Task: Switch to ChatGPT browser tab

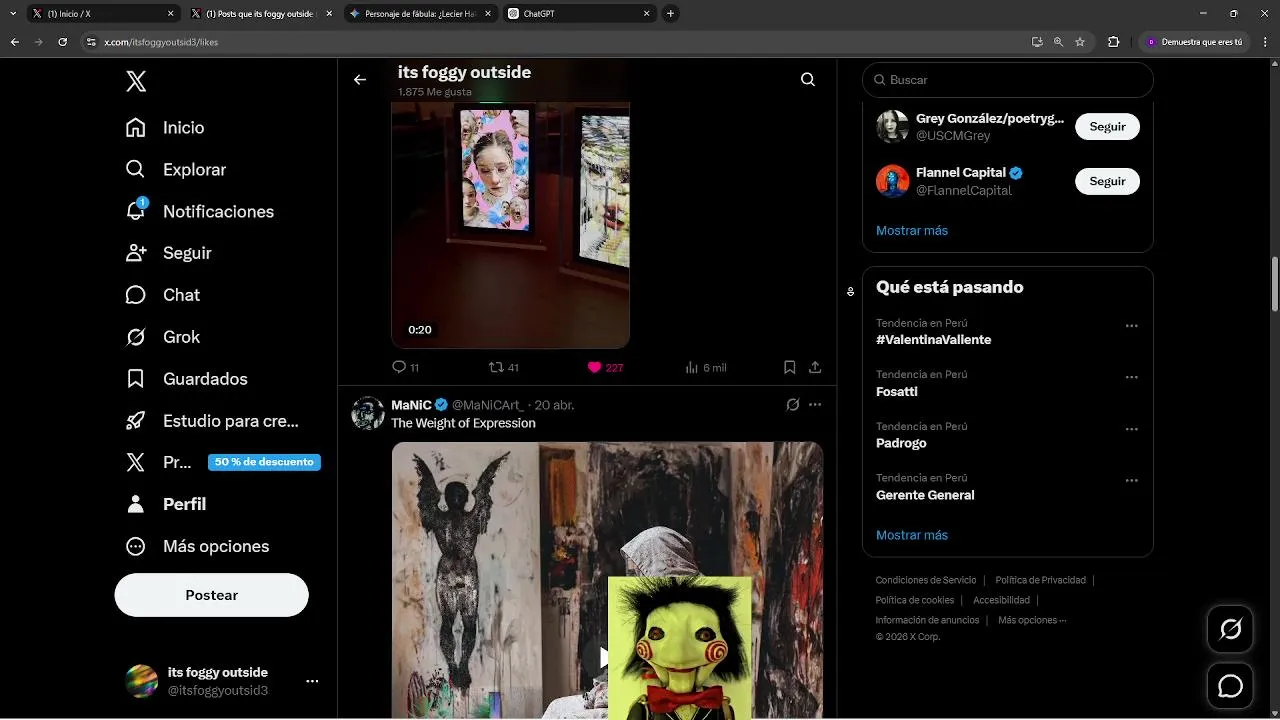Action: point(578,14)
